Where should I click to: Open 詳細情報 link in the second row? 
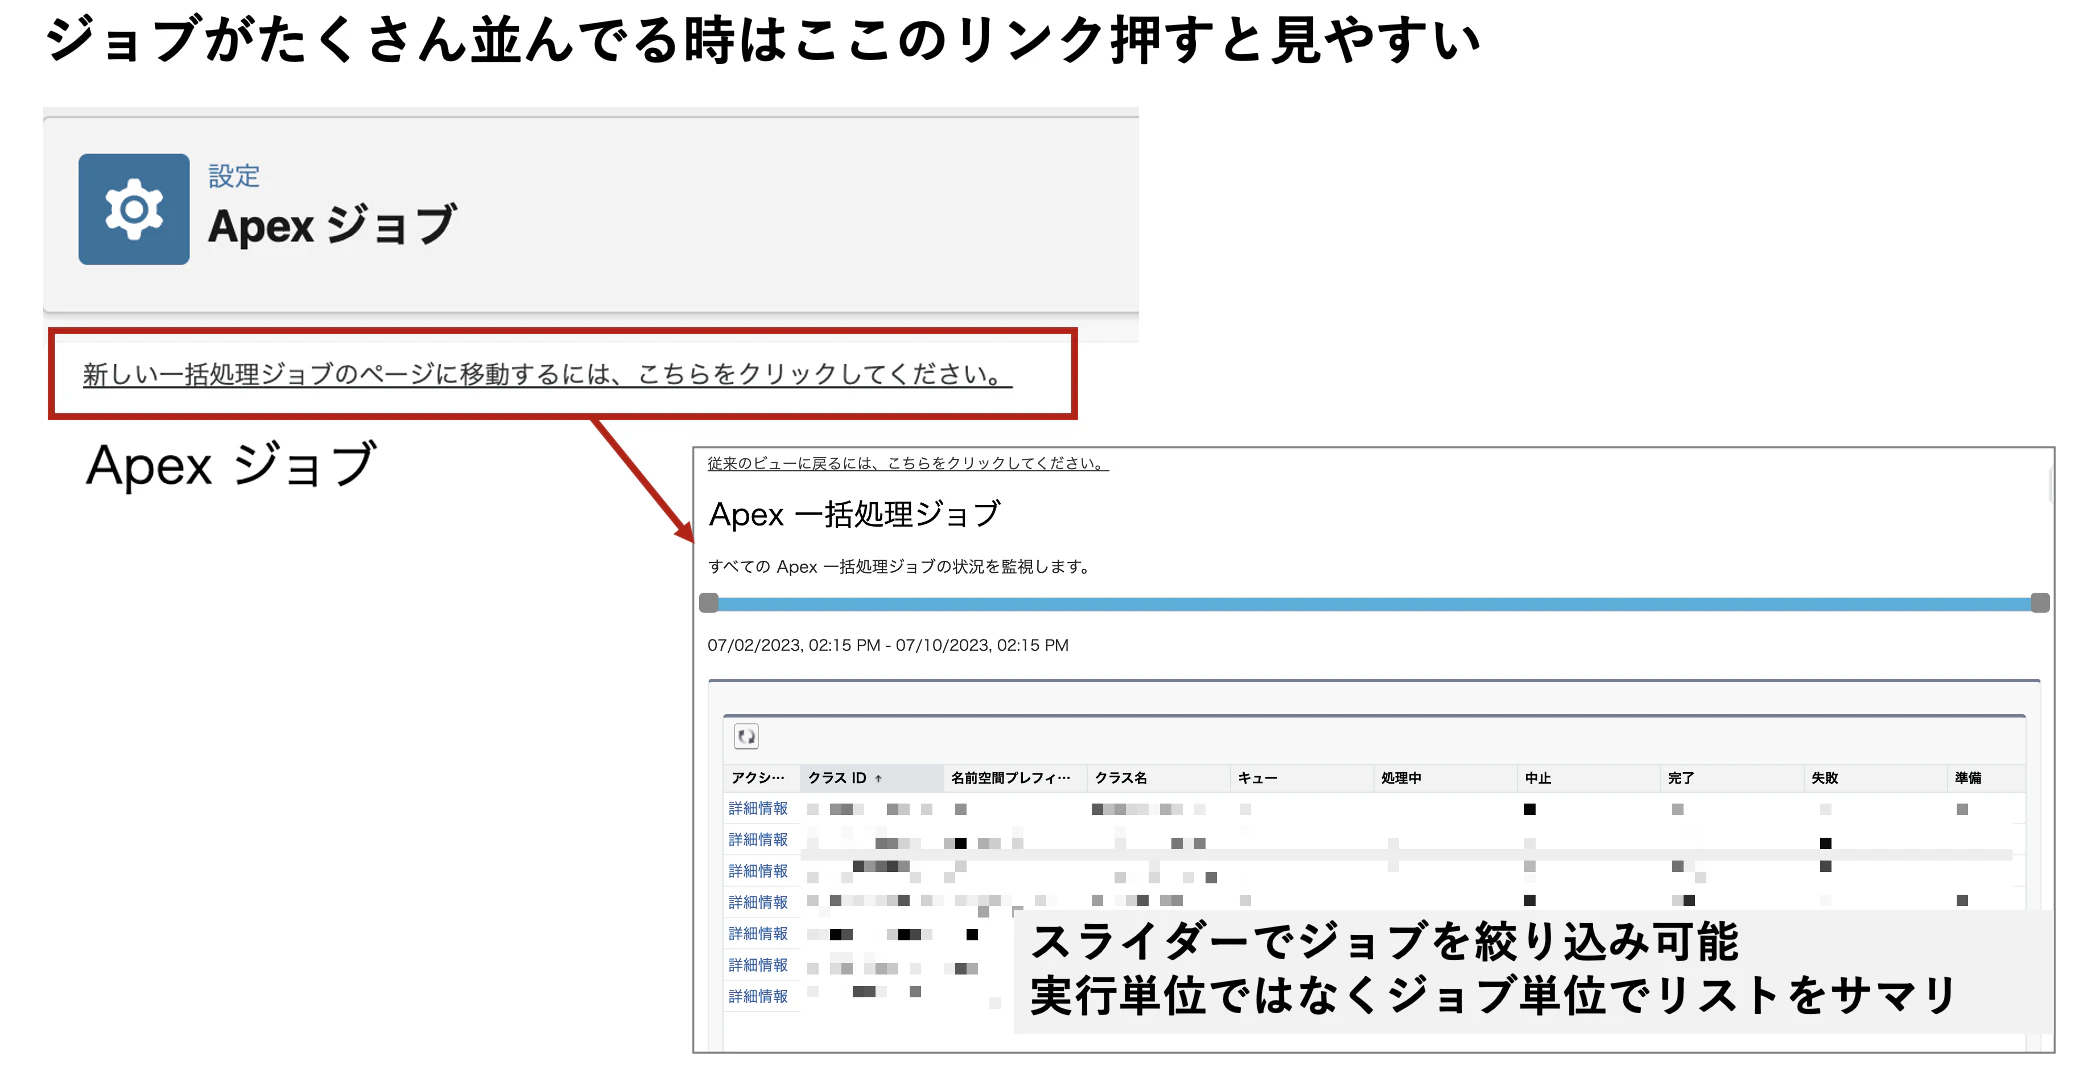point(758,839)
